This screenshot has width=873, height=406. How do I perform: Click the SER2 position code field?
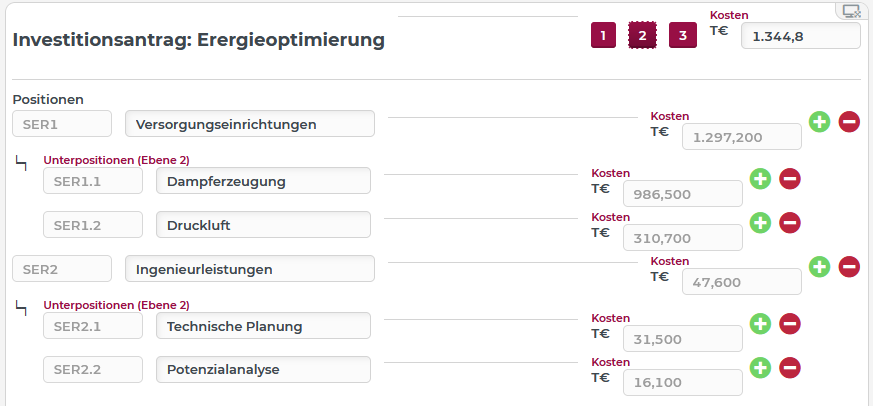coord(62,269)
